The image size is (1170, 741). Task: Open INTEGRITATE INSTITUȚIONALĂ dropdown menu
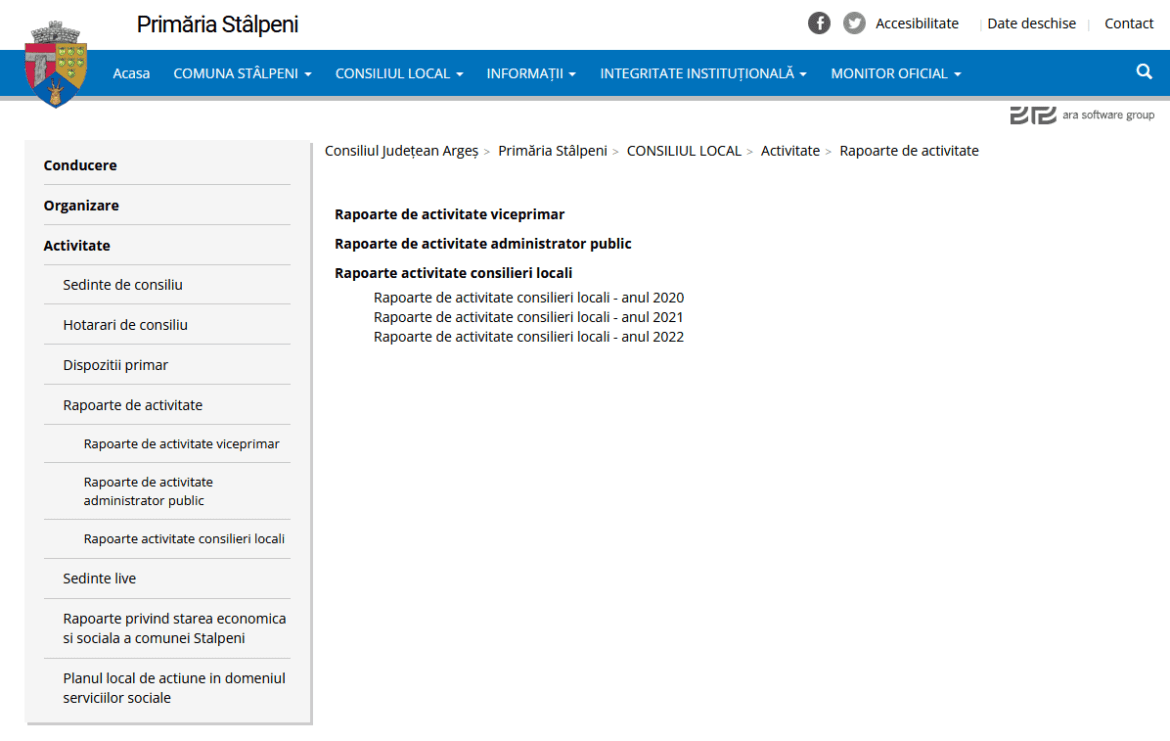(703, 74)
